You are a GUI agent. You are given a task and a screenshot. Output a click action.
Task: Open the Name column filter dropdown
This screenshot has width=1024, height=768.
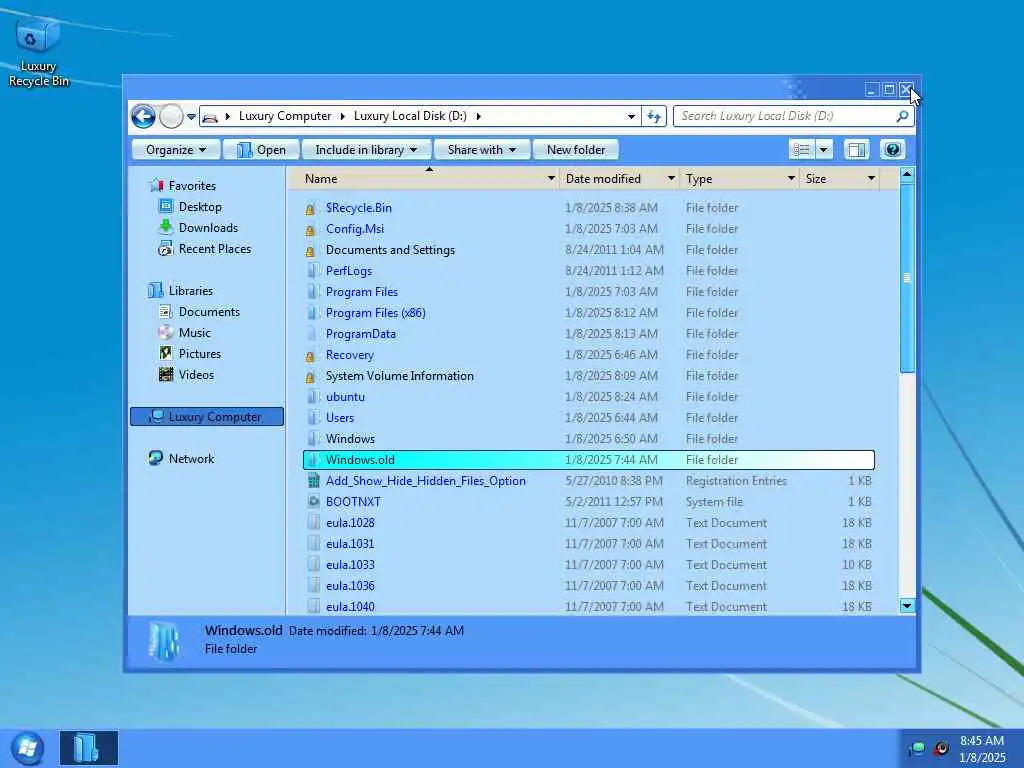point(551,178)
